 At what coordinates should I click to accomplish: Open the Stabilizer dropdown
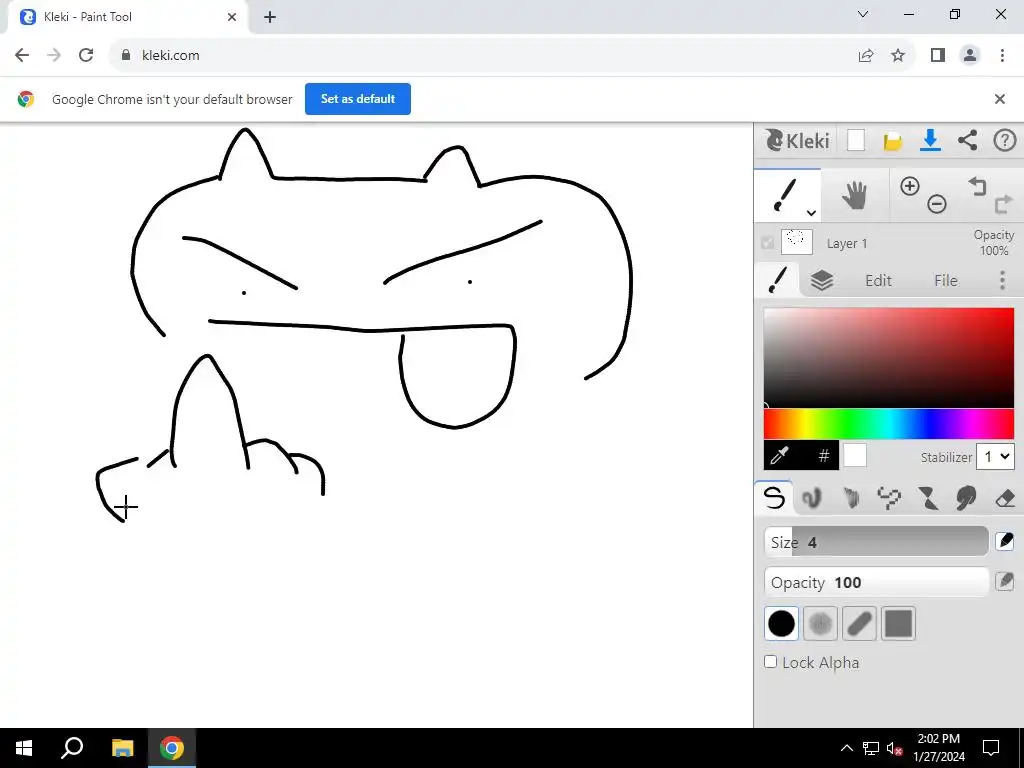click(x=995, y=456)
